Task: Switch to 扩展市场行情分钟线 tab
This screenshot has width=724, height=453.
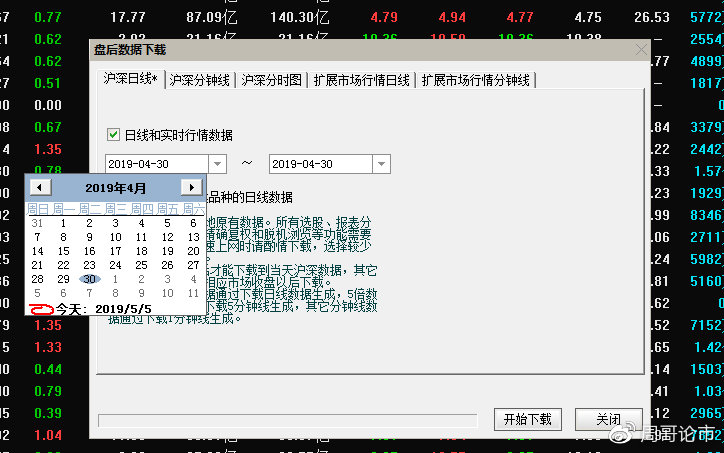Action: coord(475,80)
